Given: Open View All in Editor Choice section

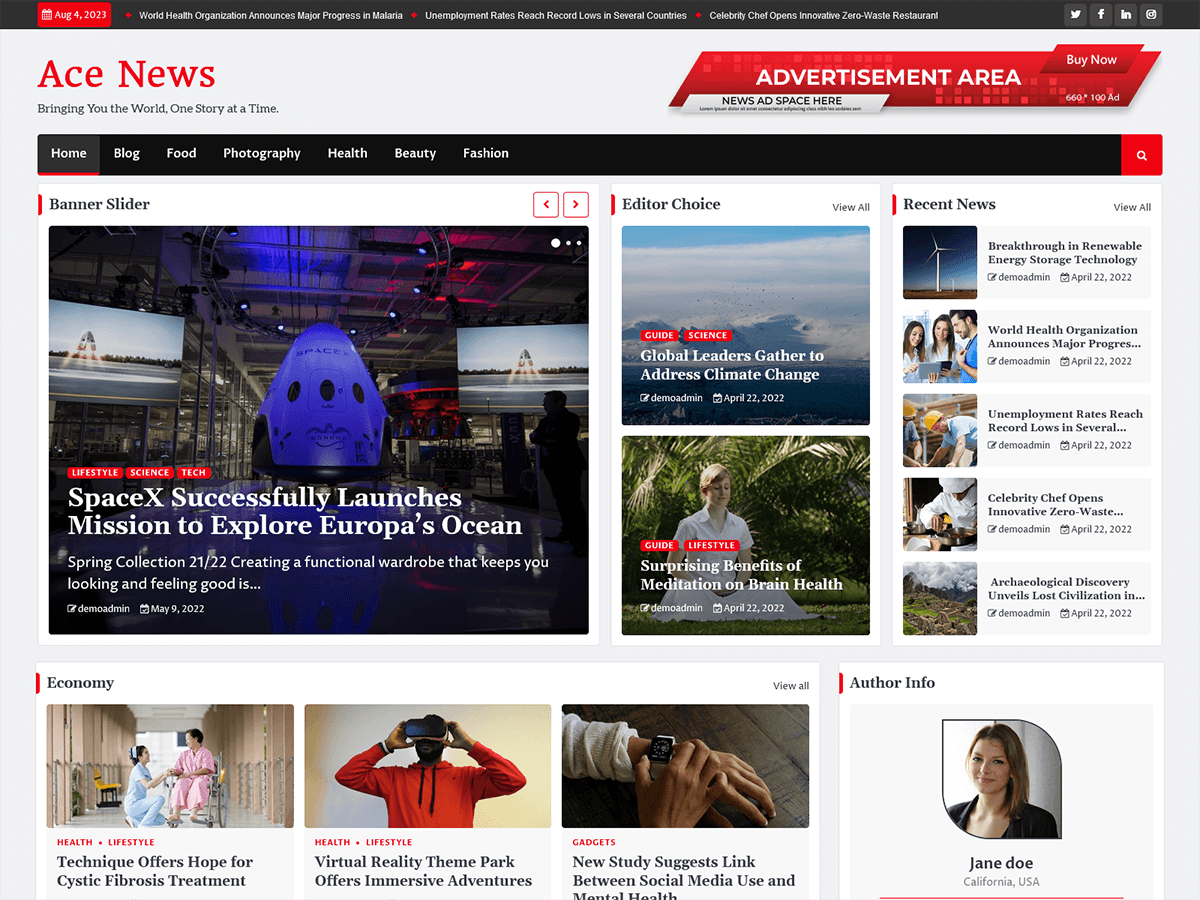Looking at the screenshot, I should point(851,207).
